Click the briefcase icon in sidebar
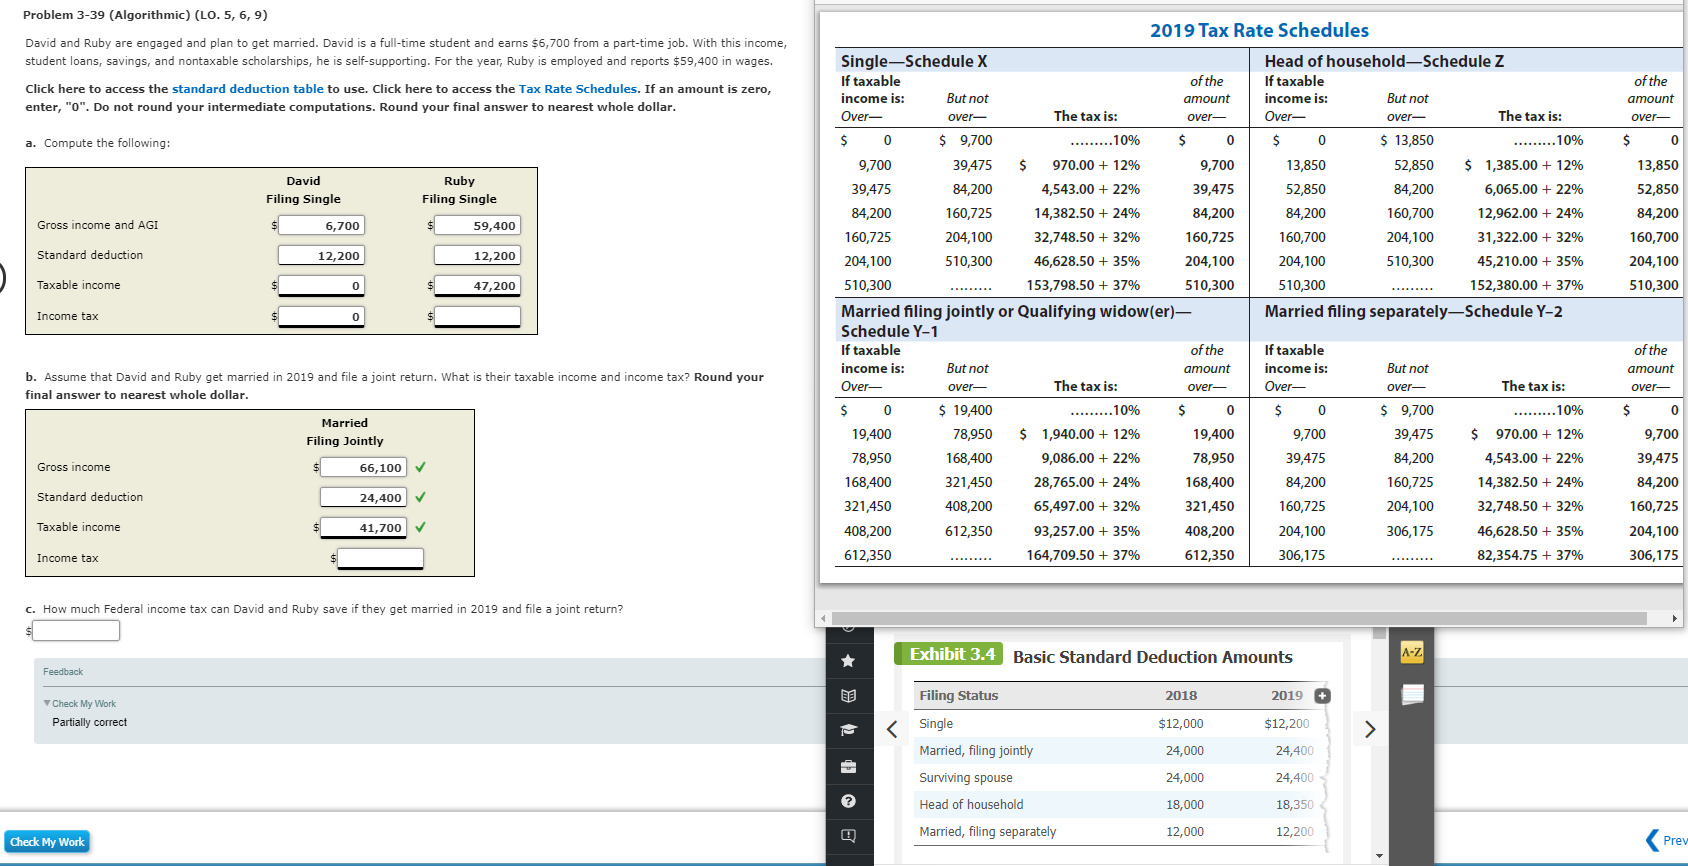 848,766
